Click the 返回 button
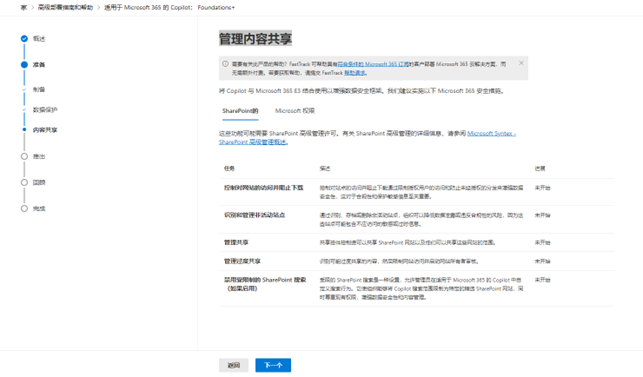The width and height of the screenshot is (643, 377). [234, 365]
